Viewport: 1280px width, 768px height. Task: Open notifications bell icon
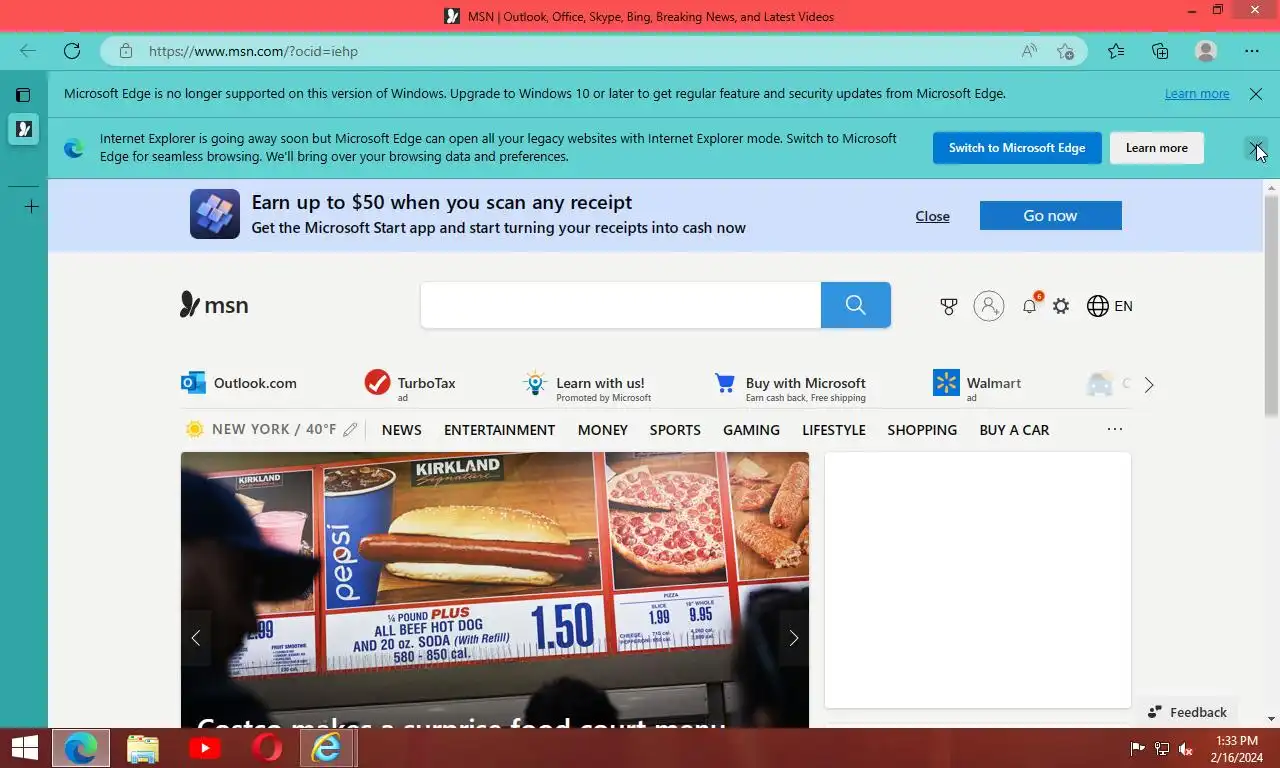[x=1029, y=306]
